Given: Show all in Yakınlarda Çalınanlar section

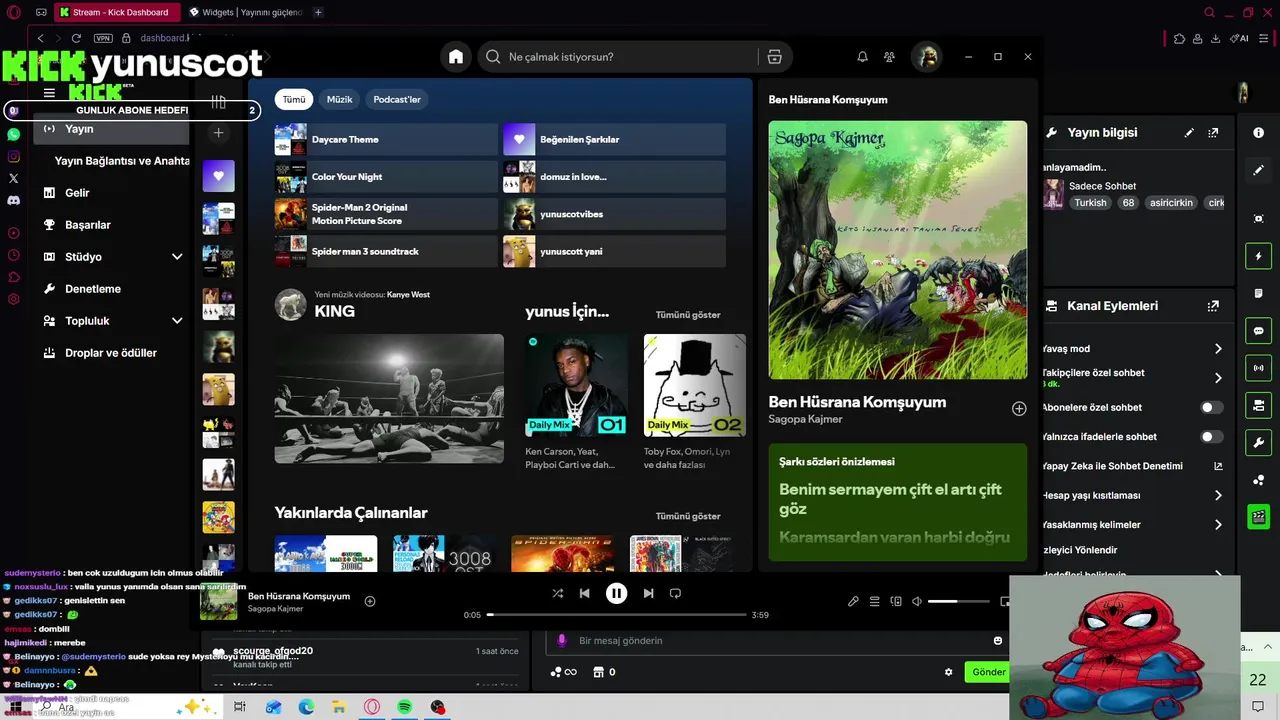Looking at the screenshot, I should tap(688, 516).
